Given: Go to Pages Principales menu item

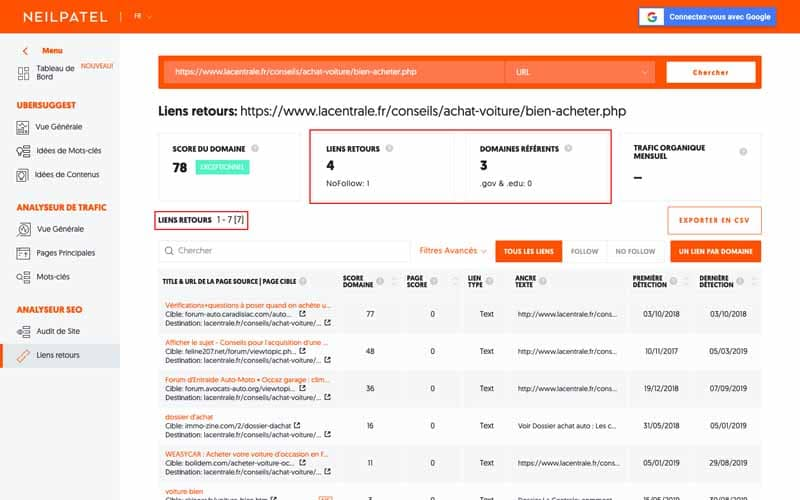Looking at the screenshot, I should pyautogui.click(x=66, y=253).
